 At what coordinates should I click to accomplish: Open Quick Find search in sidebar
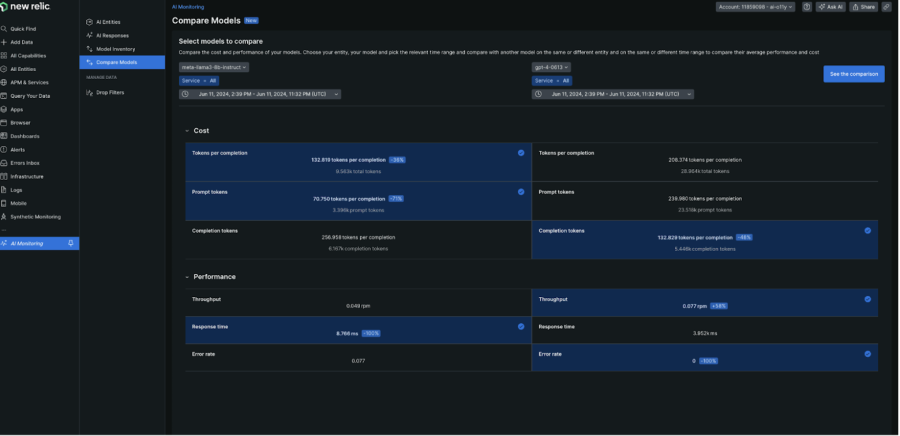(x=23, y=29)
